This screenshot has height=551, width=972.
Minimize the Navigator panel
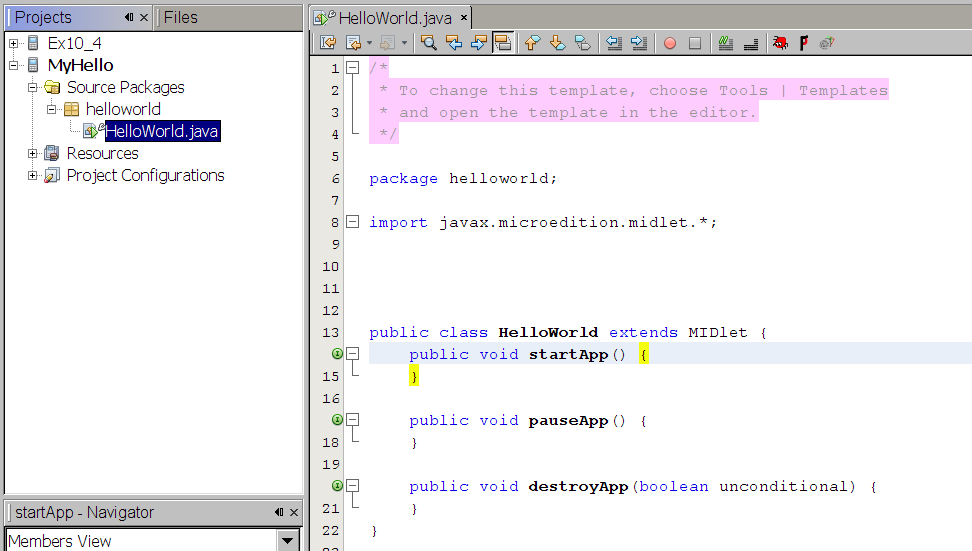[x=279, y=513]
